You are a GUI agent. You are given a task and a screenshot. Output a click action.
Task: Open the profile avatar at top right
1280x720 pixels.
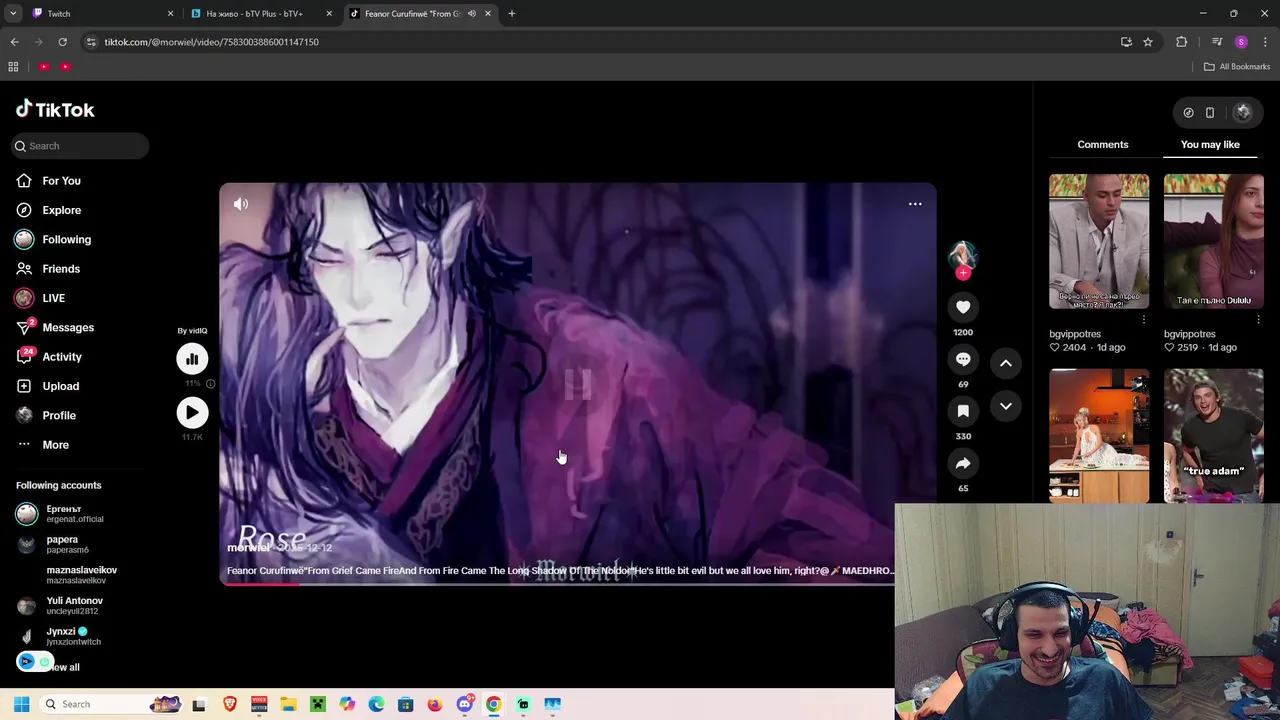1243,113
